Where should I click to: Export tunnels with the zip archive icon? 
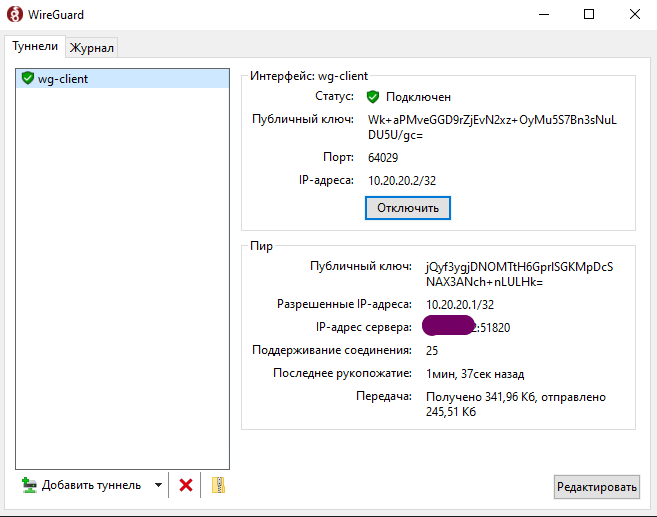(218, 485)
